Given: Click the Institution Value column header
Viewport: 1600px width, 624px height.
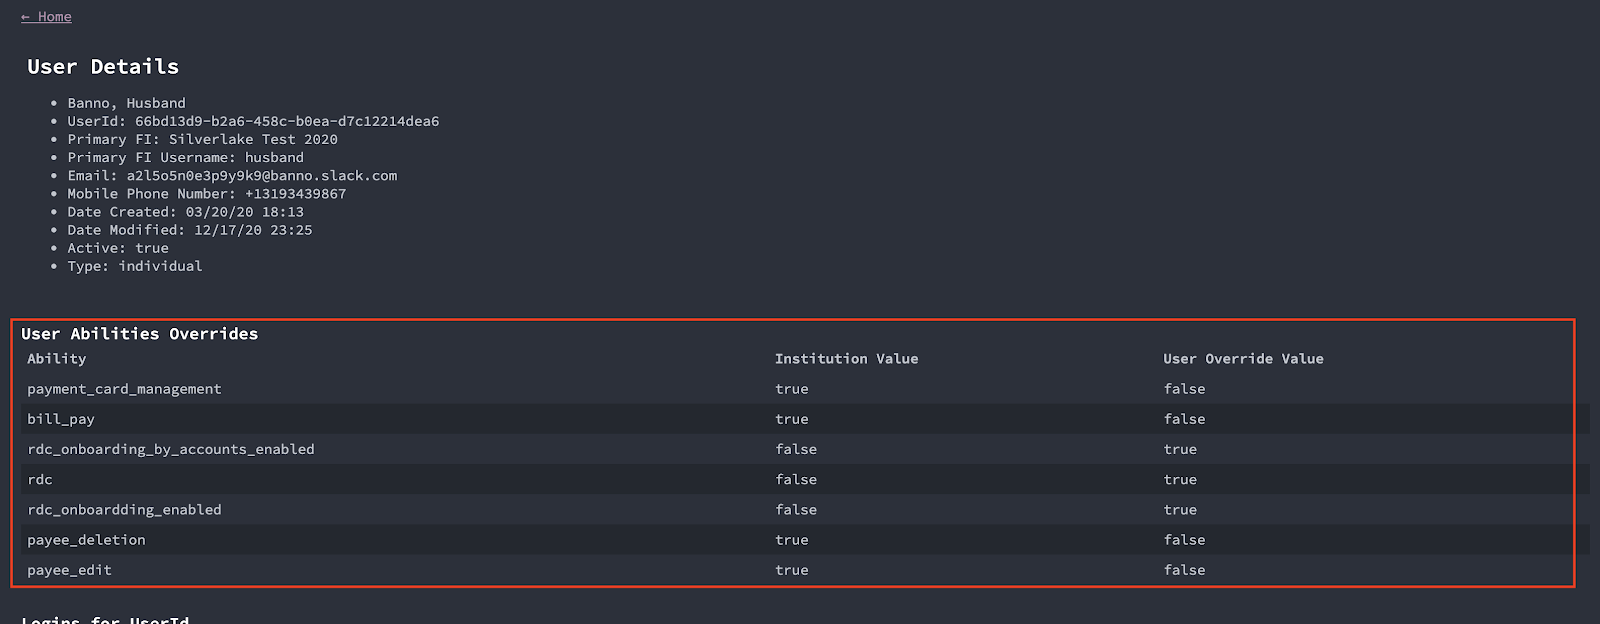Looking at the screenshot, I should point(846,359).
